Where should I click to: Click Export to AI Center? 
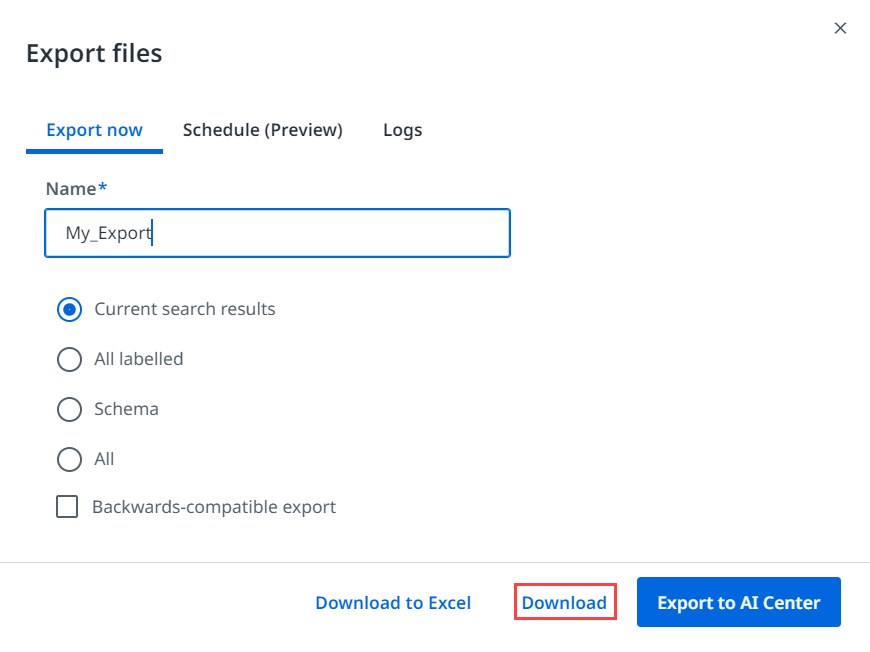tap(738, 602)
